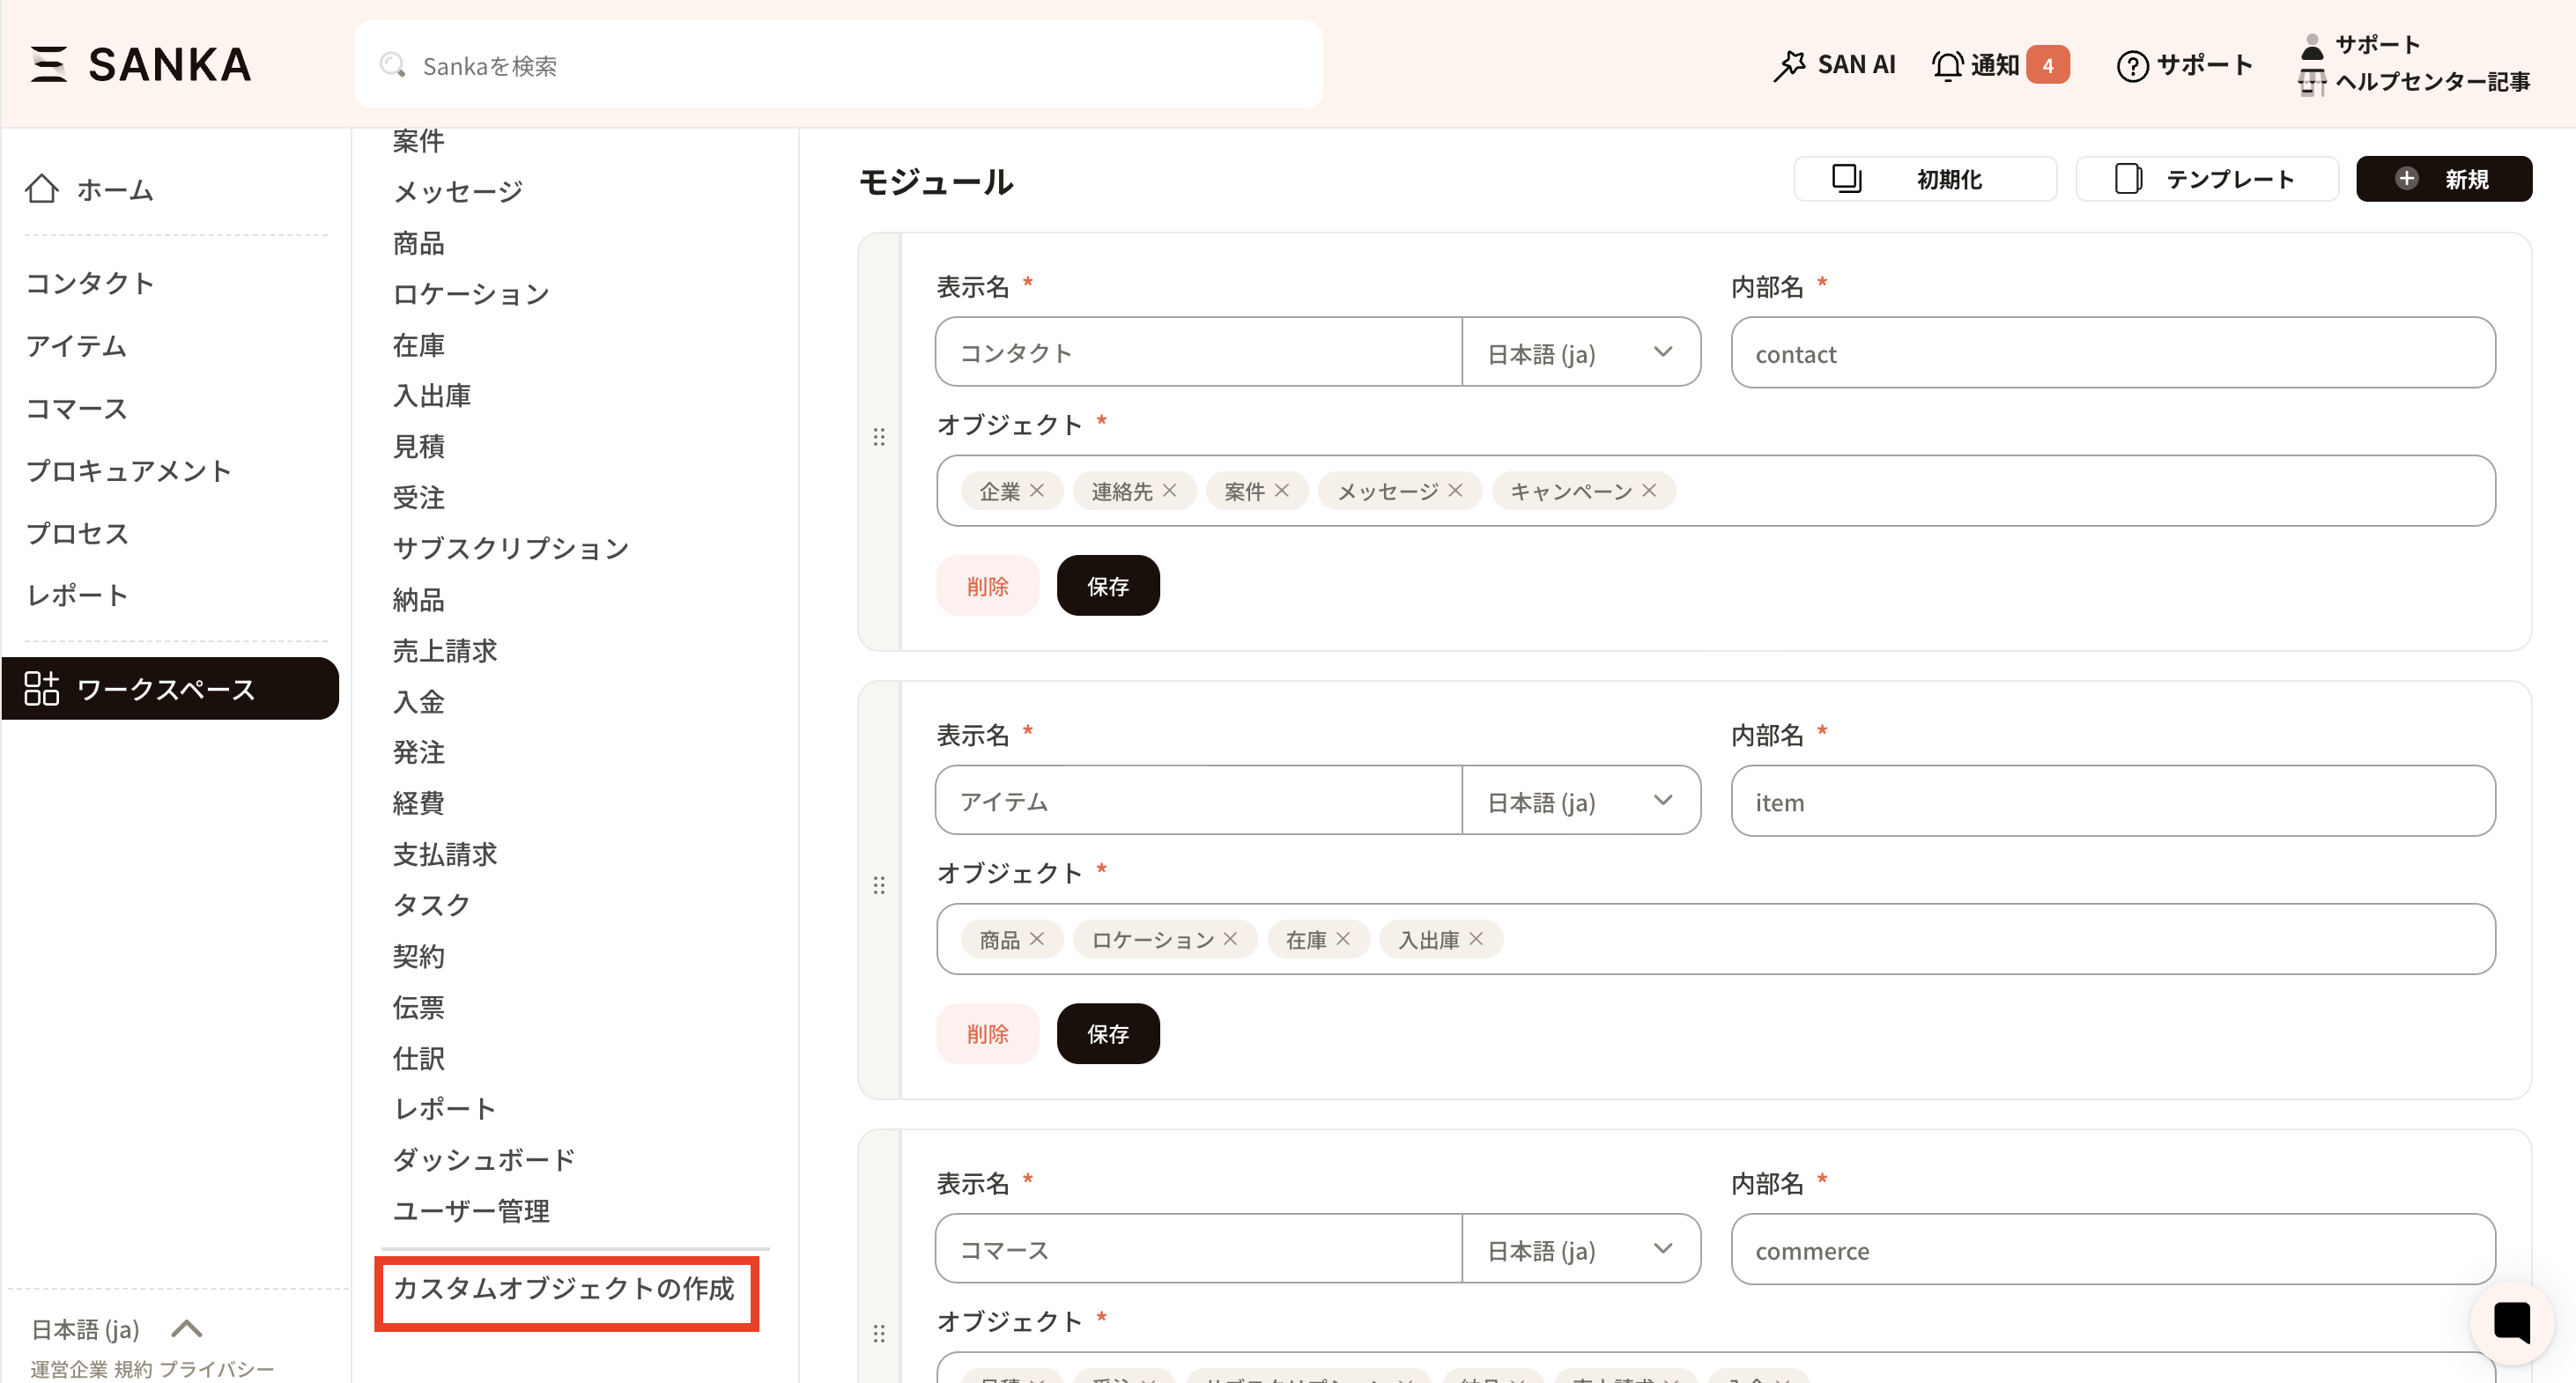
Task: Click the Home house icon in sidebar
Action: coord(42,189)
